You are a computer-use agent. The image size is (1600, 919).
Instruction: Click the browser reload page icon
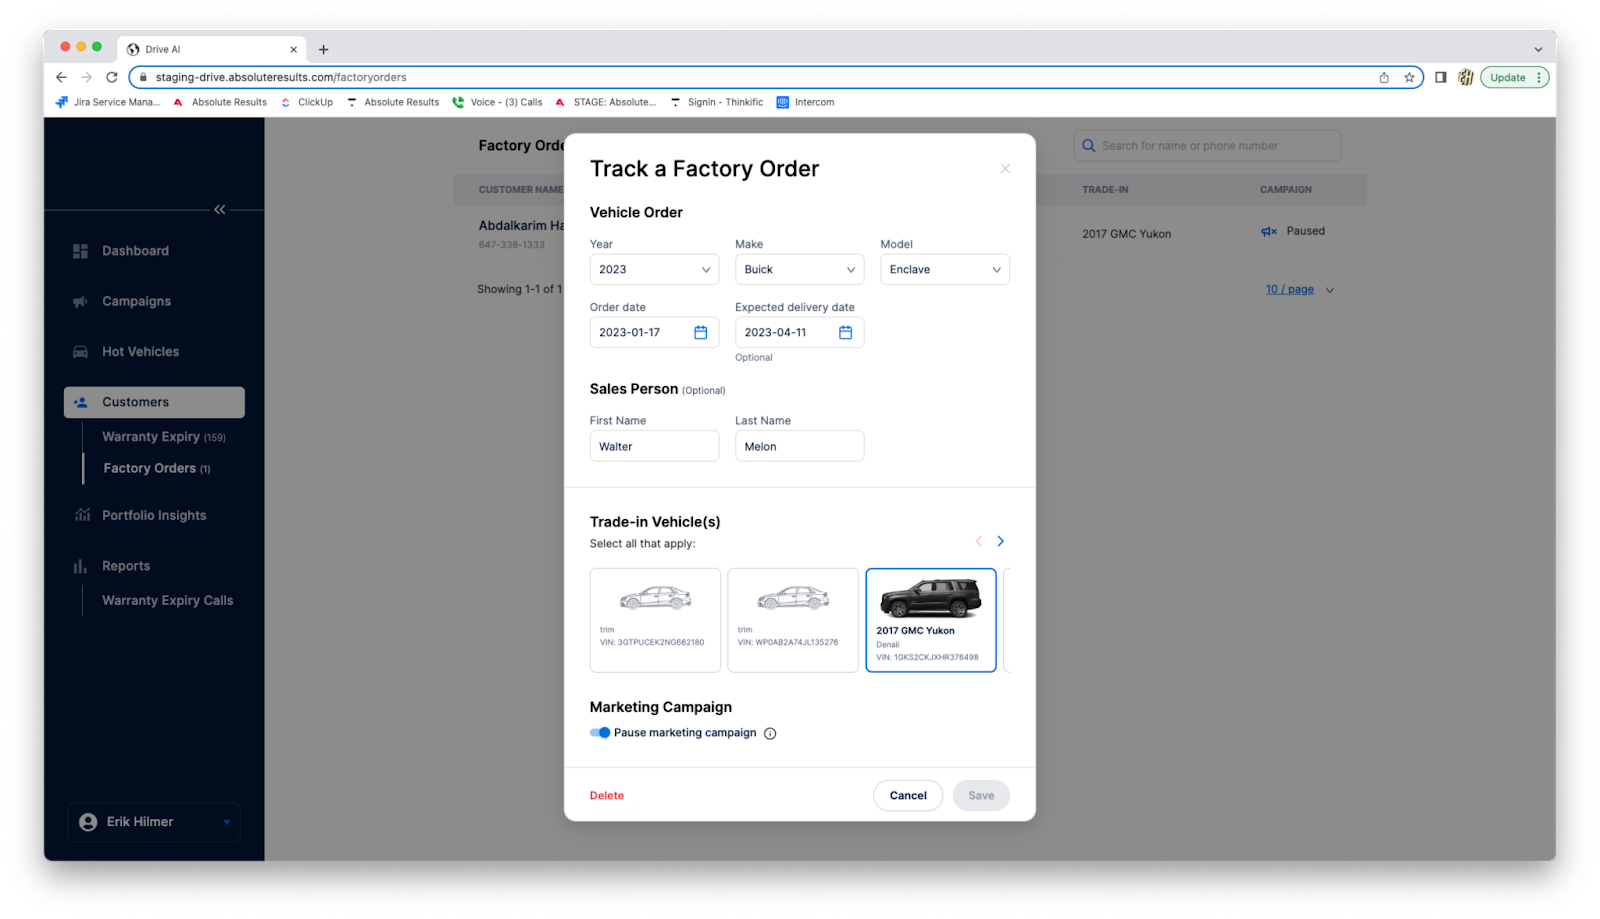[x=112, y=77]
